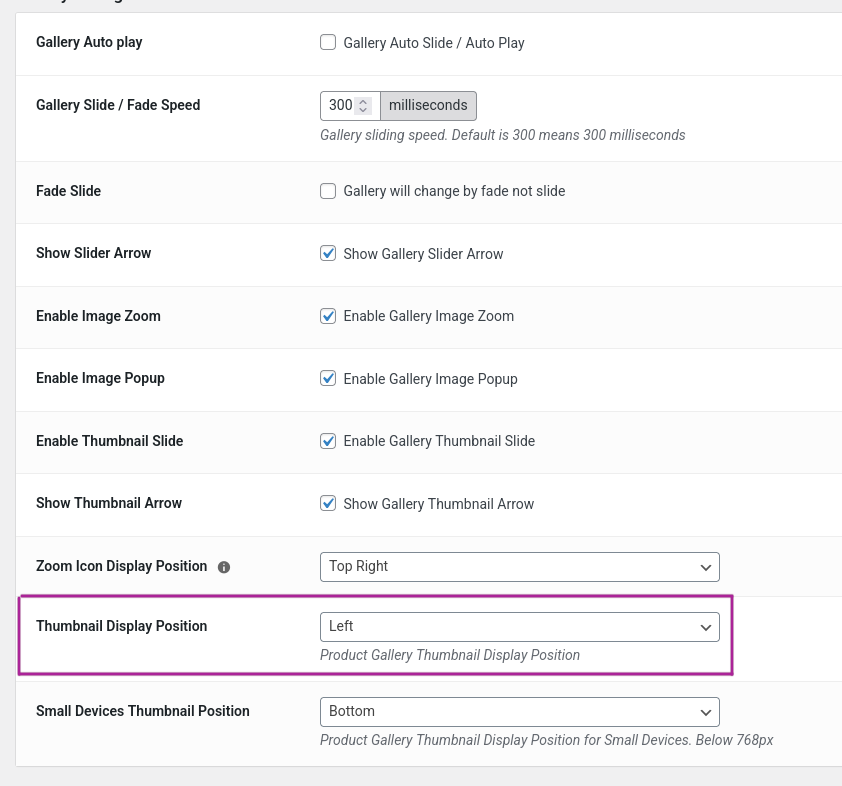Expand the Small Devices Thumbnail Position dropdown
The height and width of the screenshot is (786, 842).
pyautogui.click(x=520, y=712)
